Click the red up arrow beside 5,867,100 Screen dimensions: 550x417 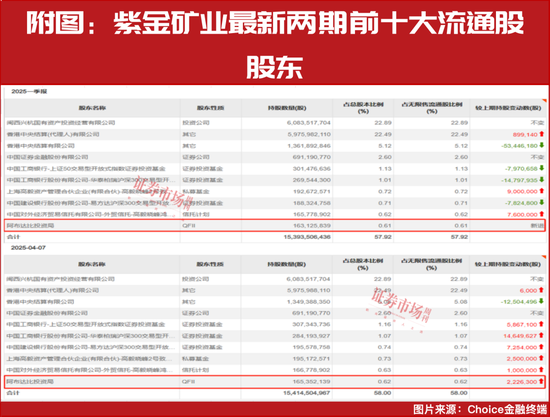[541, 324]
